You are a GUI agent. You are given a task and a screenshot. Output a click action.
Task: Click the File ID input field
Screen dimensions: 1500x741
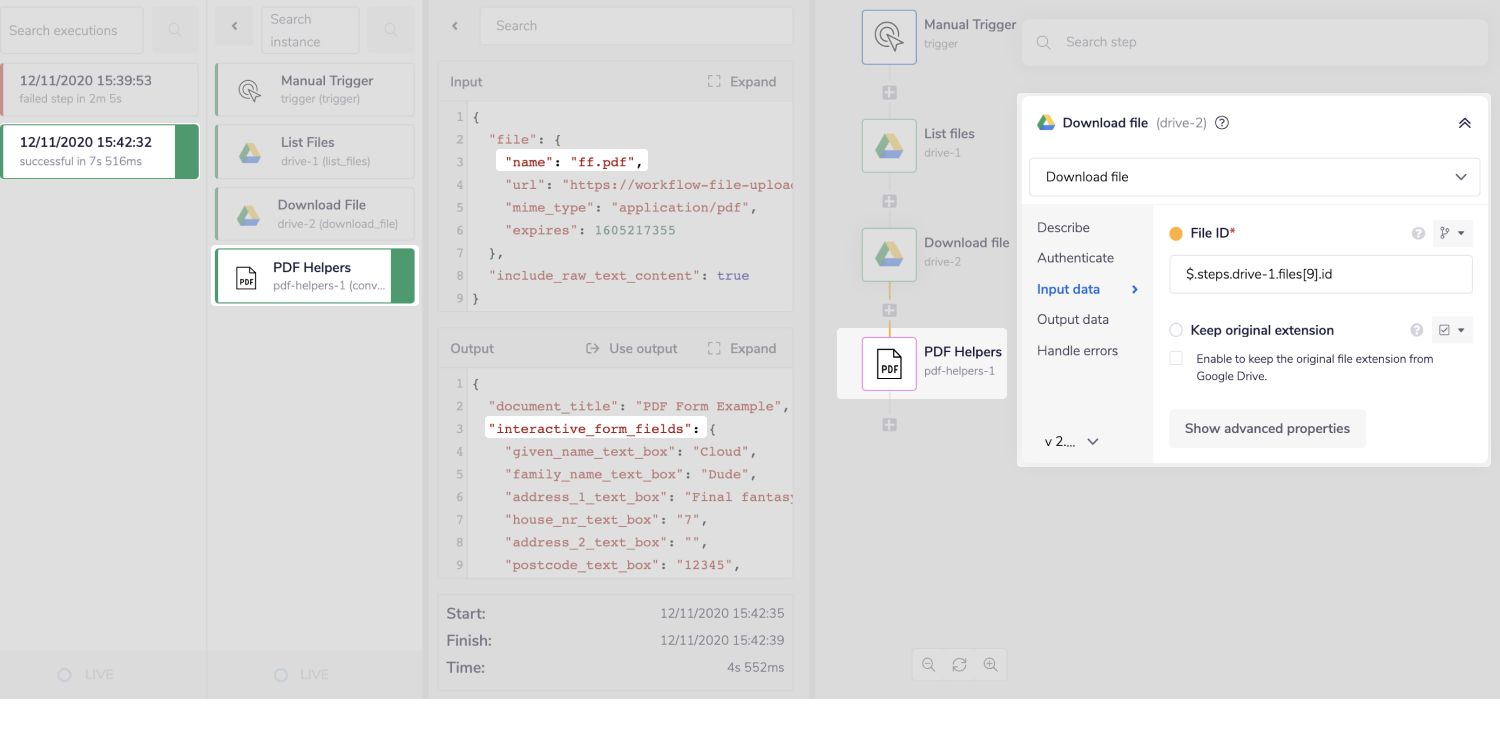(x=1320, y=274)
